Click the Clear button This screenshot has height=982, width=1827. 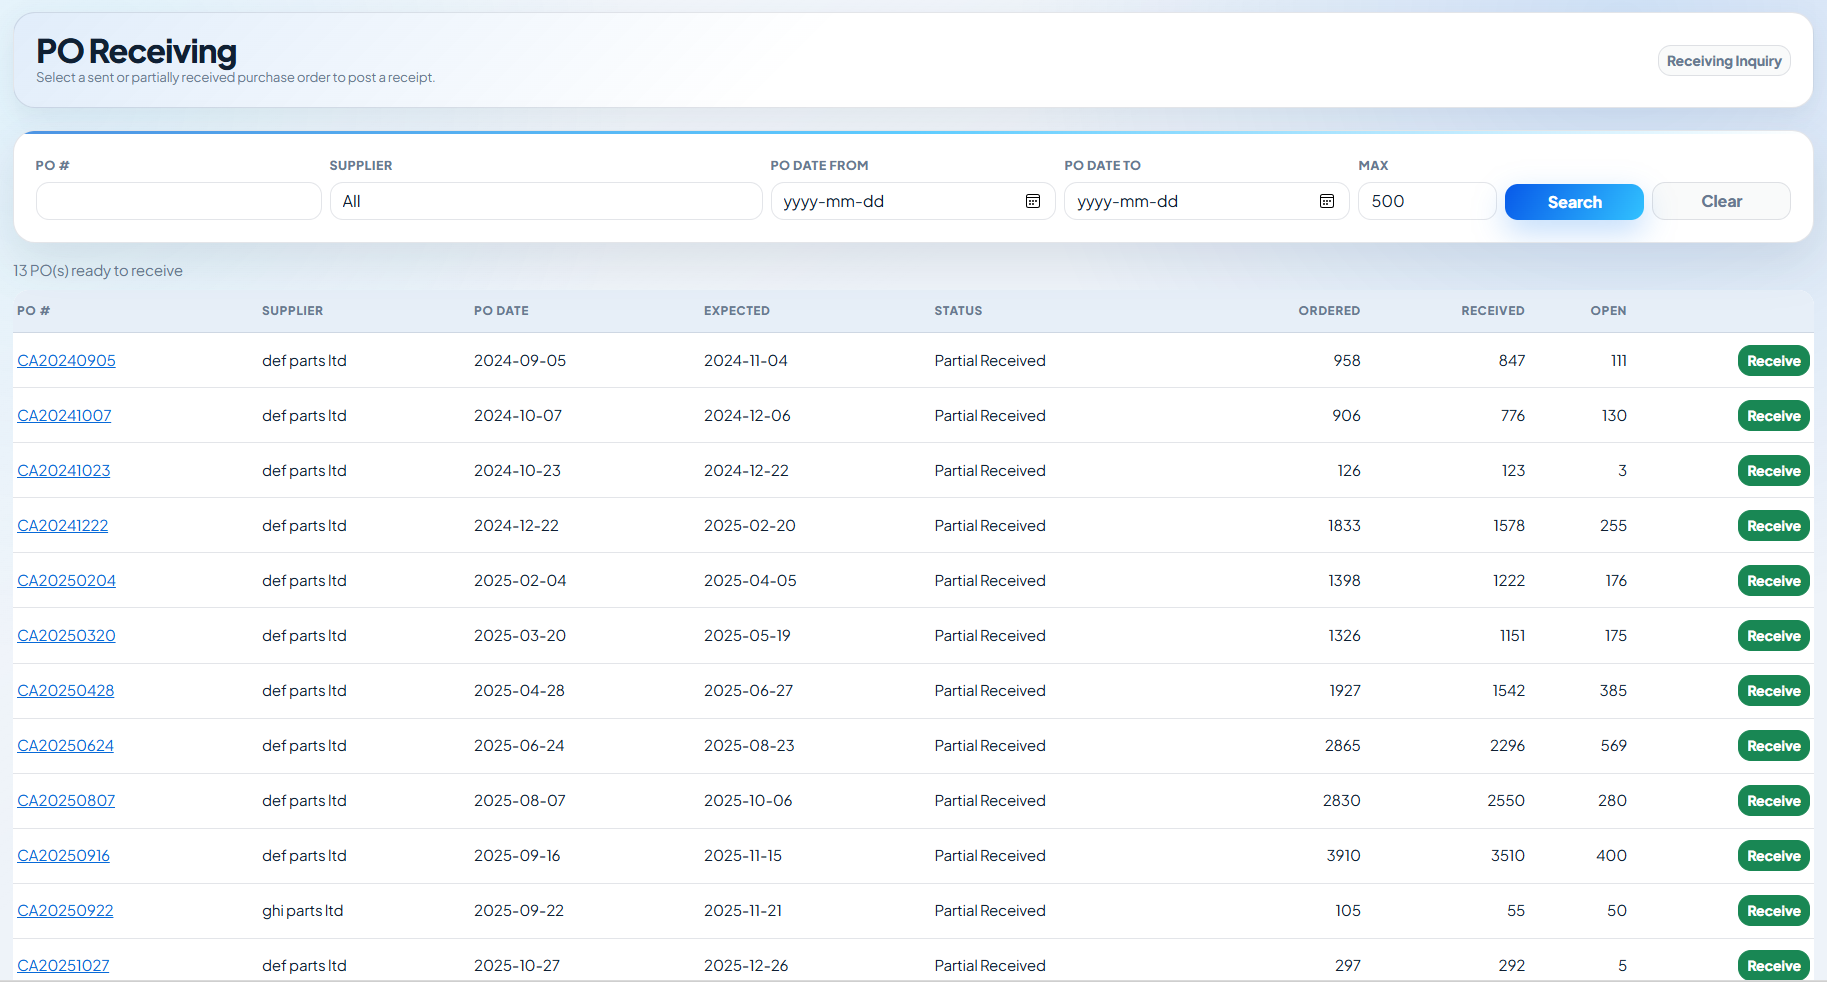1721,201
